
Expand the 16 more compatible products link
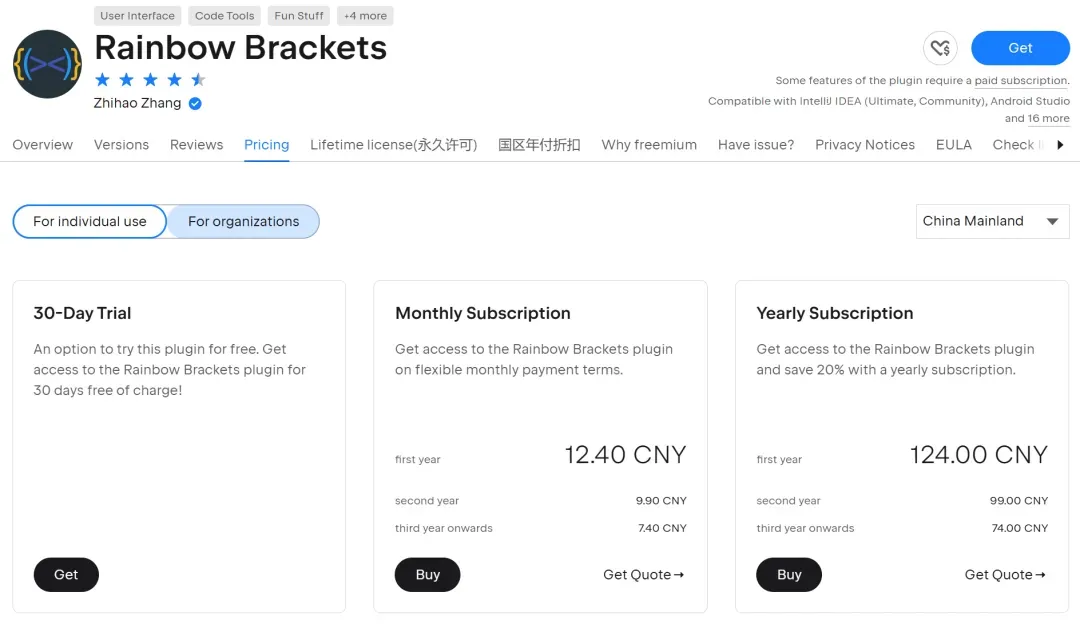(1048, 118)
